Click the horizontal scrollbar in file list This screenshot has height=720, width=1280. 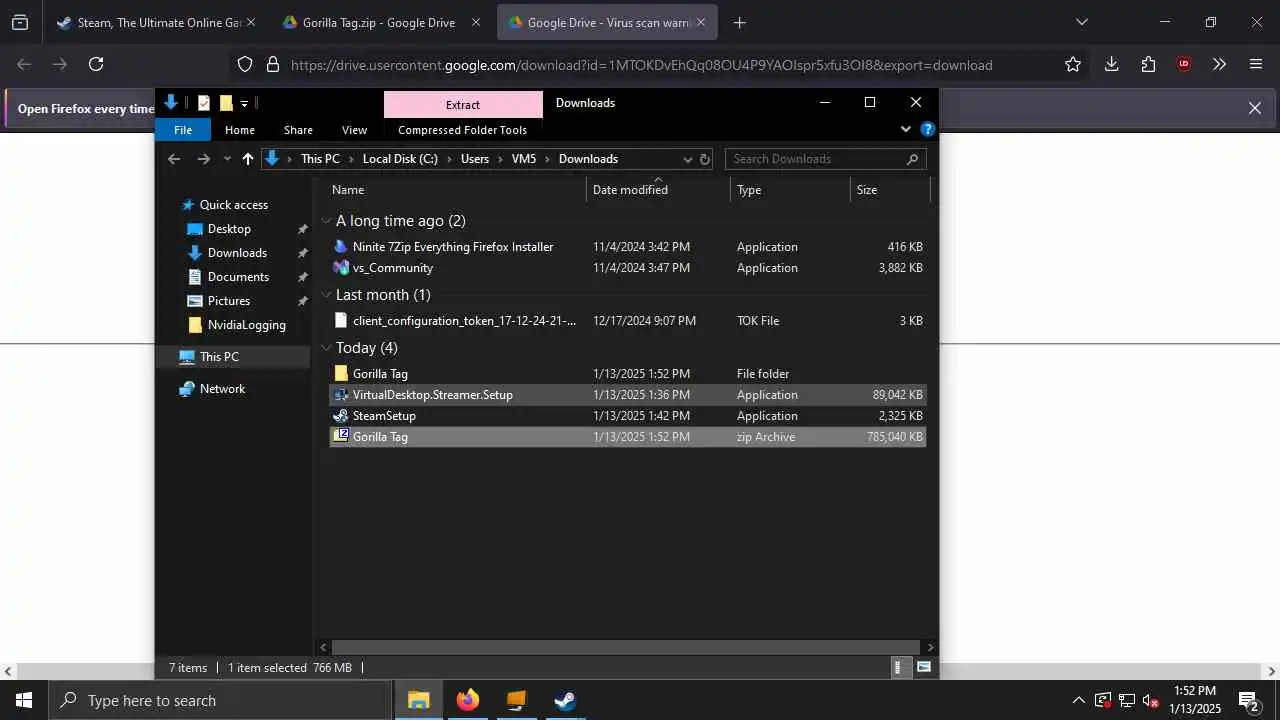[x=626, y=648]
